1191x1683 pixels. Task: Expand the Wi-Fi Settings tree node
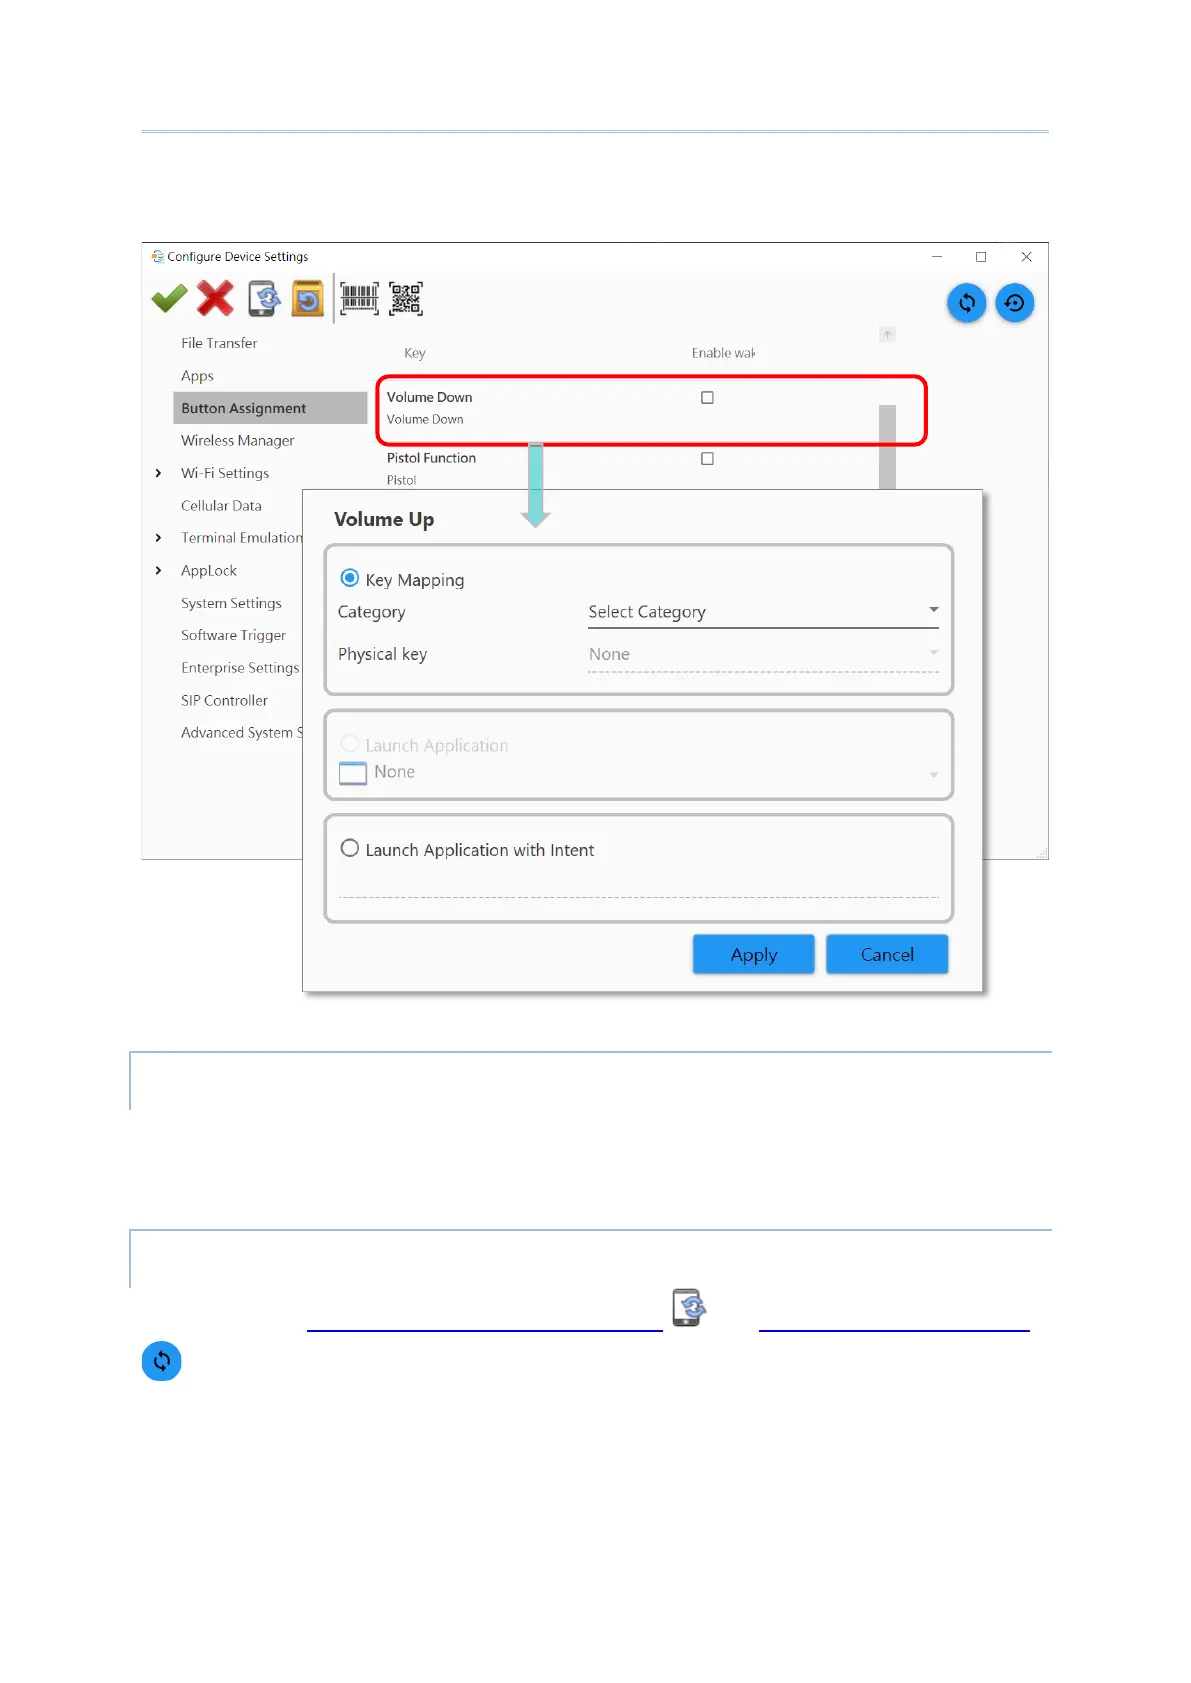[x=158, y=473]
